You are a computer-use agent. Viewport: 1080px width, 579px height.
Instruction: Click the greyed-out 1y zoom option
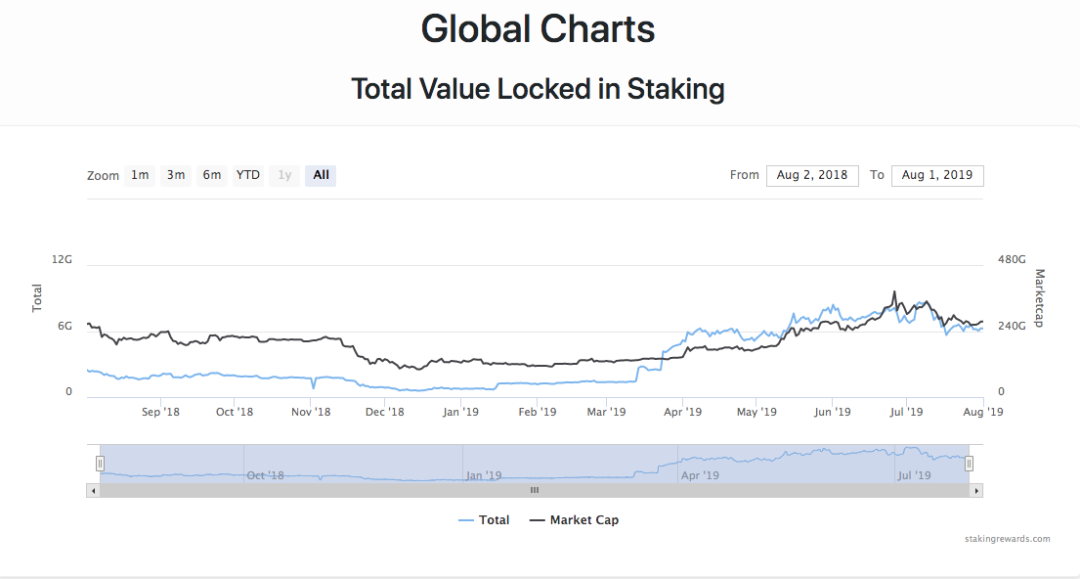[x=284, y=175]
